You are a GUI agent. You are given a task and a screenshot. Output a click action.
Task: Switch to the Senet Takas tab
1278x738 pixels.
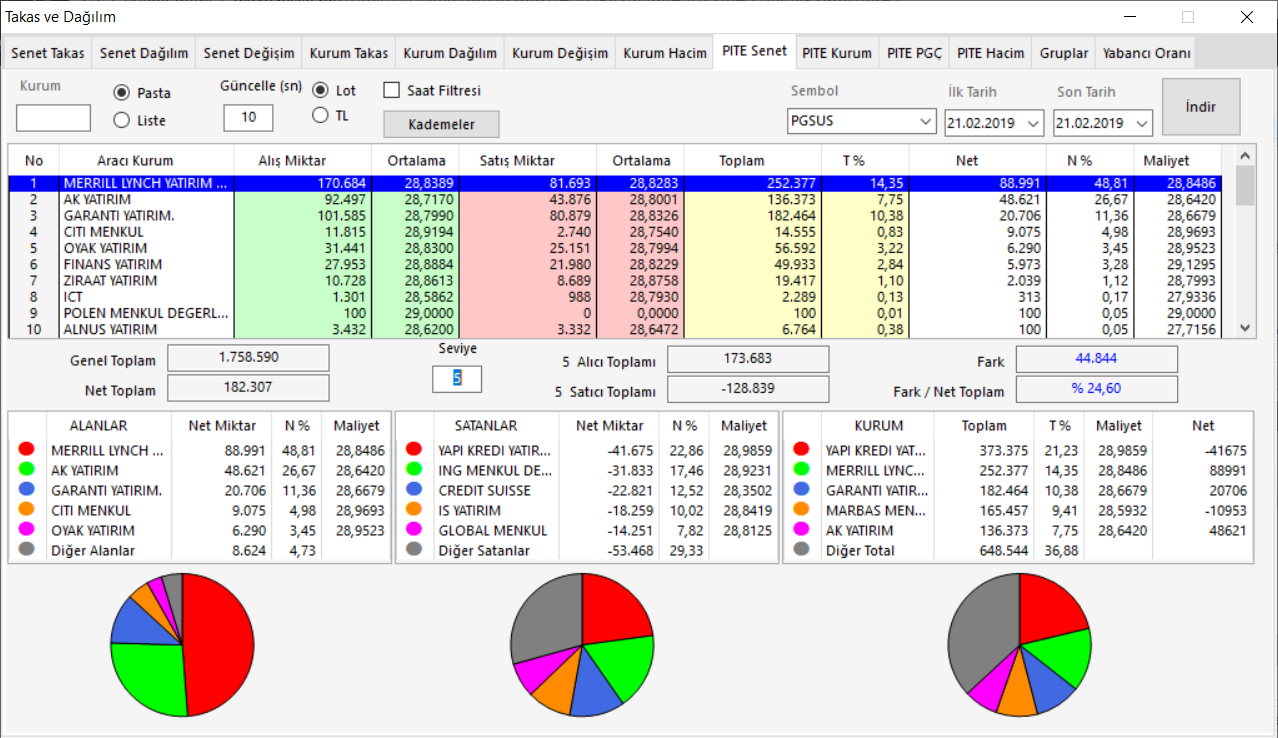coord(48,53)
